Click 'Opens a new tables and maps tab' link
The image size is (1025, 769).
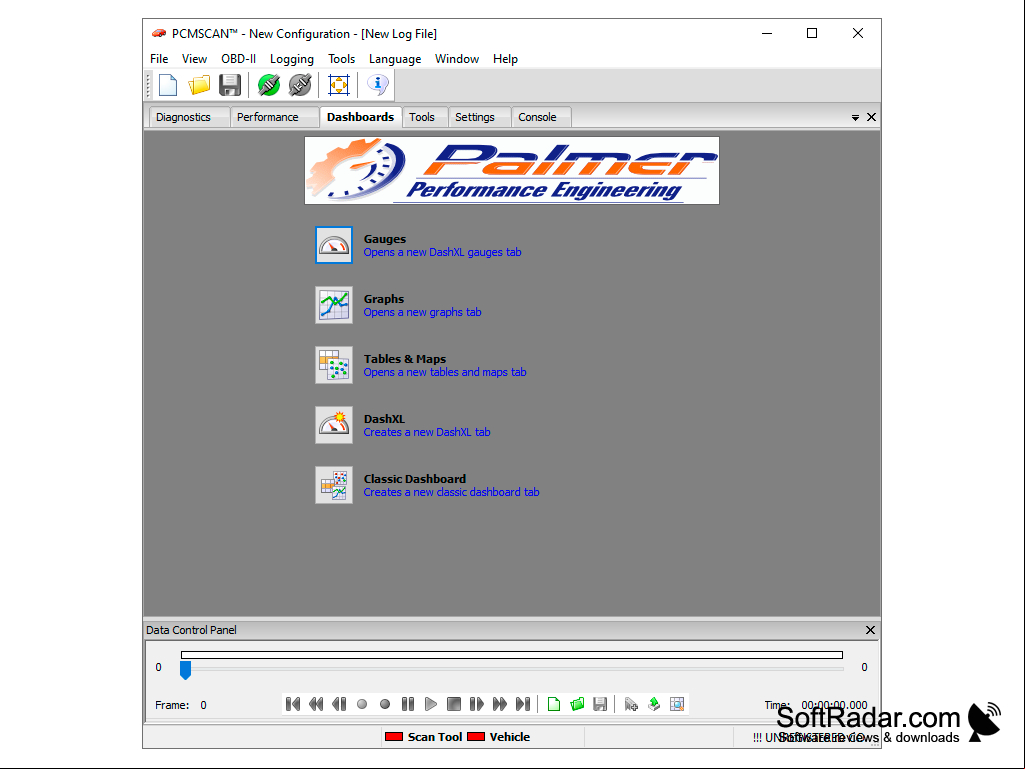445,372
